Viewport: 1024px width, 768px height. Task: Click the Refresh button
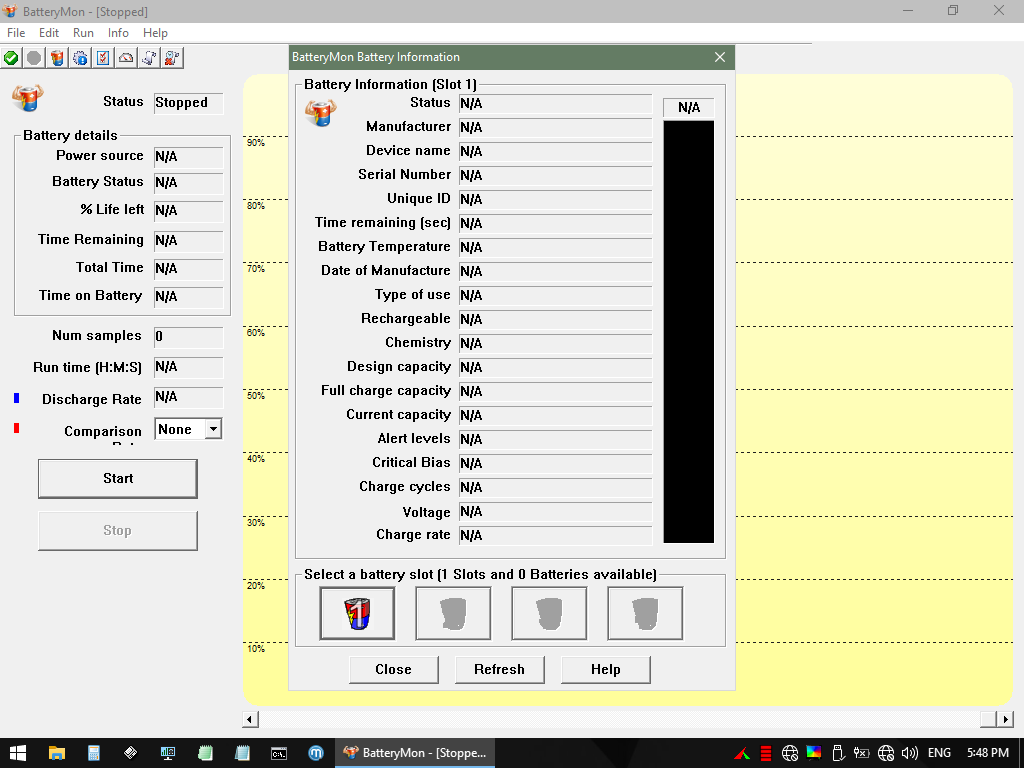coord(500,670)
